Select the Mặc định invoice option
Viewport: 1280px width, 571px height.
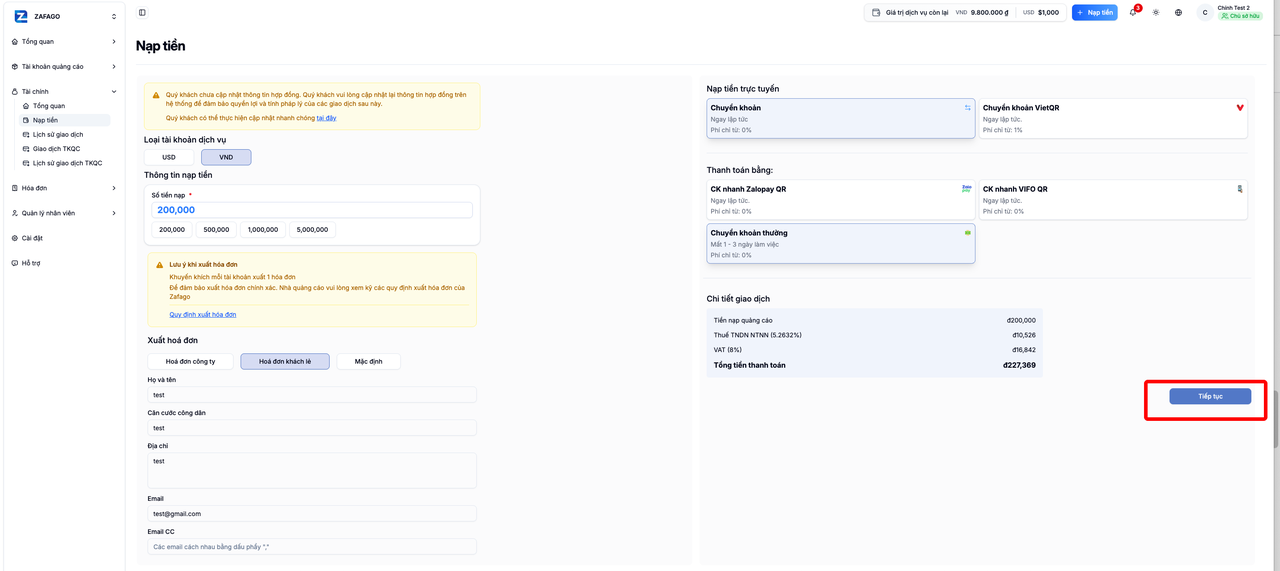pyautogui.click(x=368, y=361)
